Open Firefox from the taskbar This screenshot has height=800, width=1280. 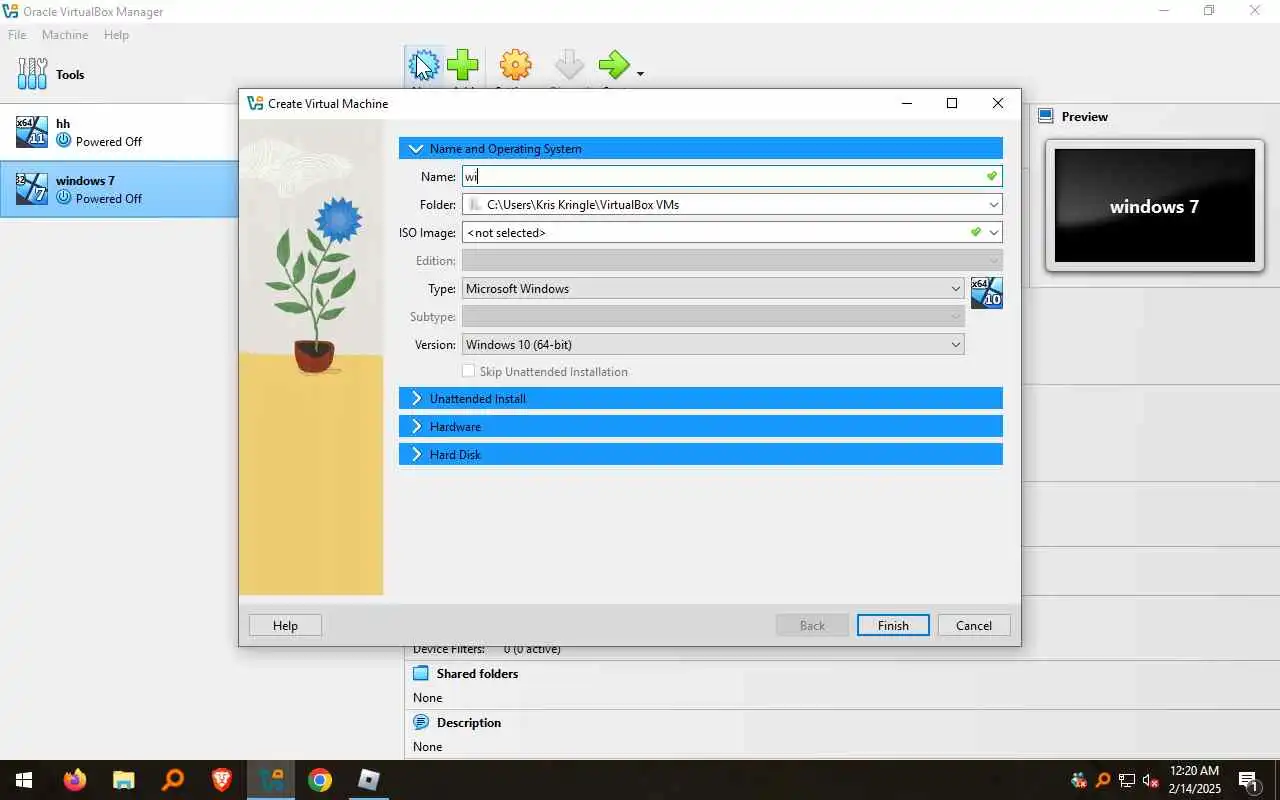click(x=75, y=780)
